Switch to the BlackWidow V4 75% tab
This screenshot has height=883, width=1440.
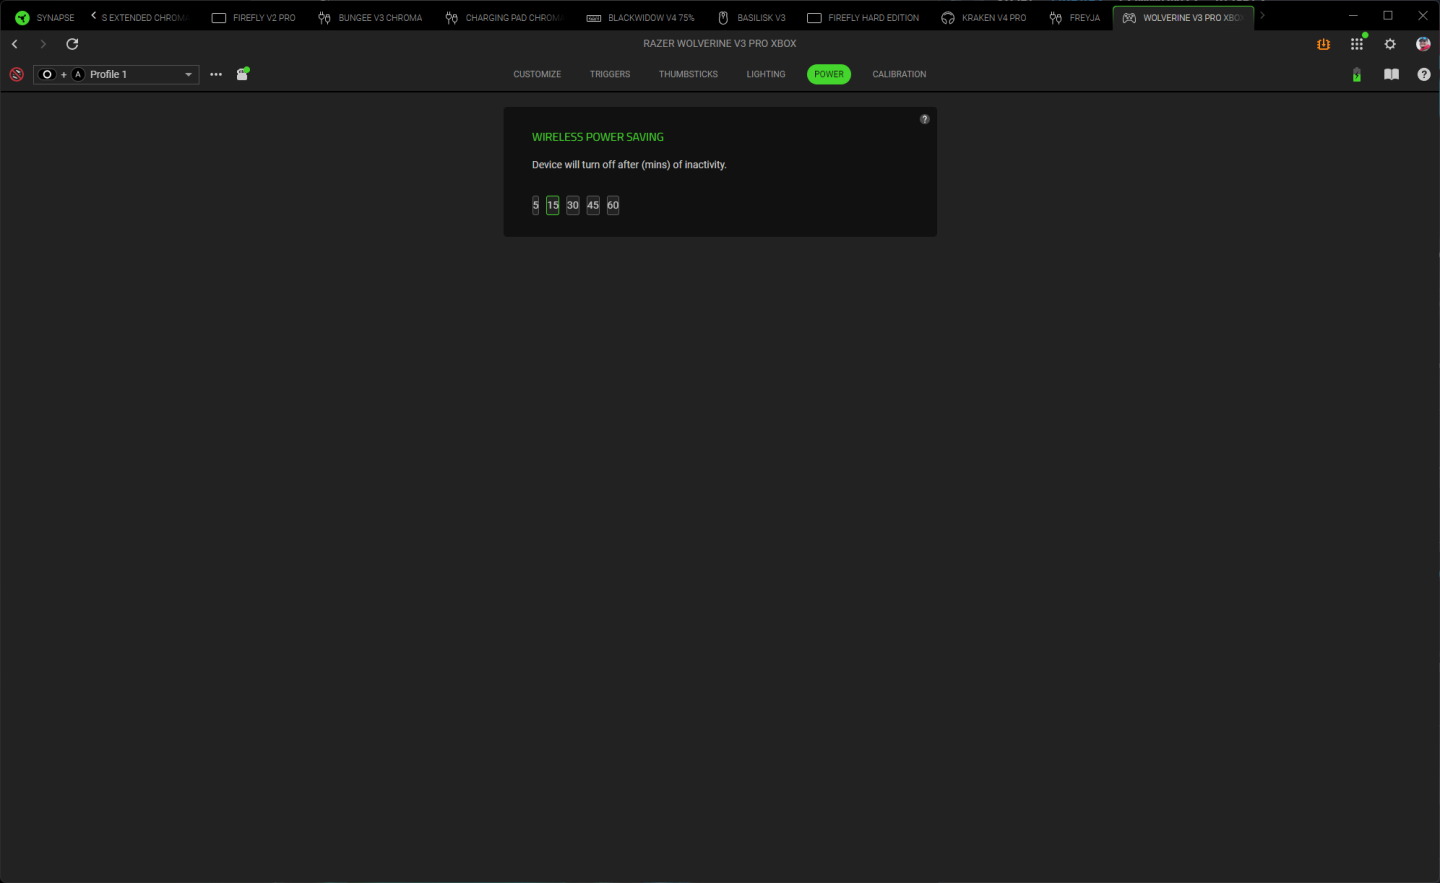(x=640, y=17)
